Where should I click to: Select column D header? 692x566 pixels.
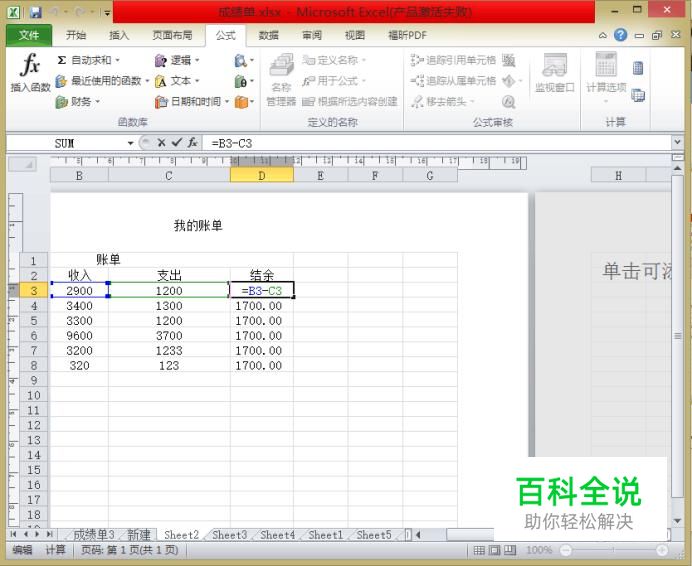(262, 175)
